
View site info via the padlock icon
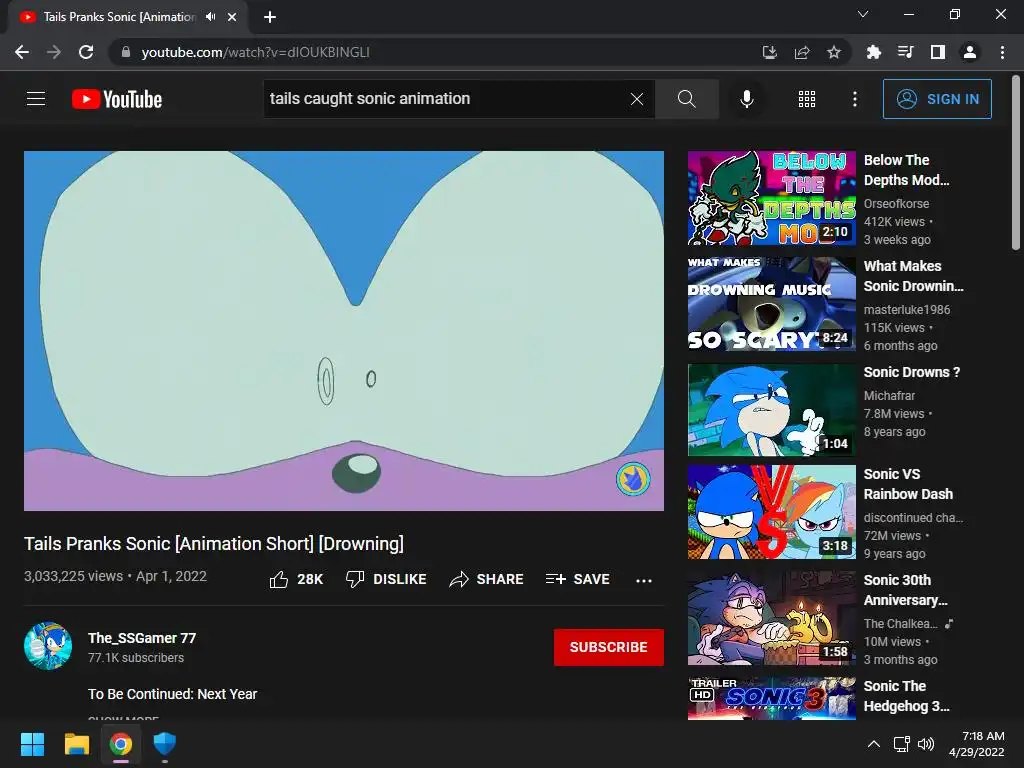pos(126,52)
